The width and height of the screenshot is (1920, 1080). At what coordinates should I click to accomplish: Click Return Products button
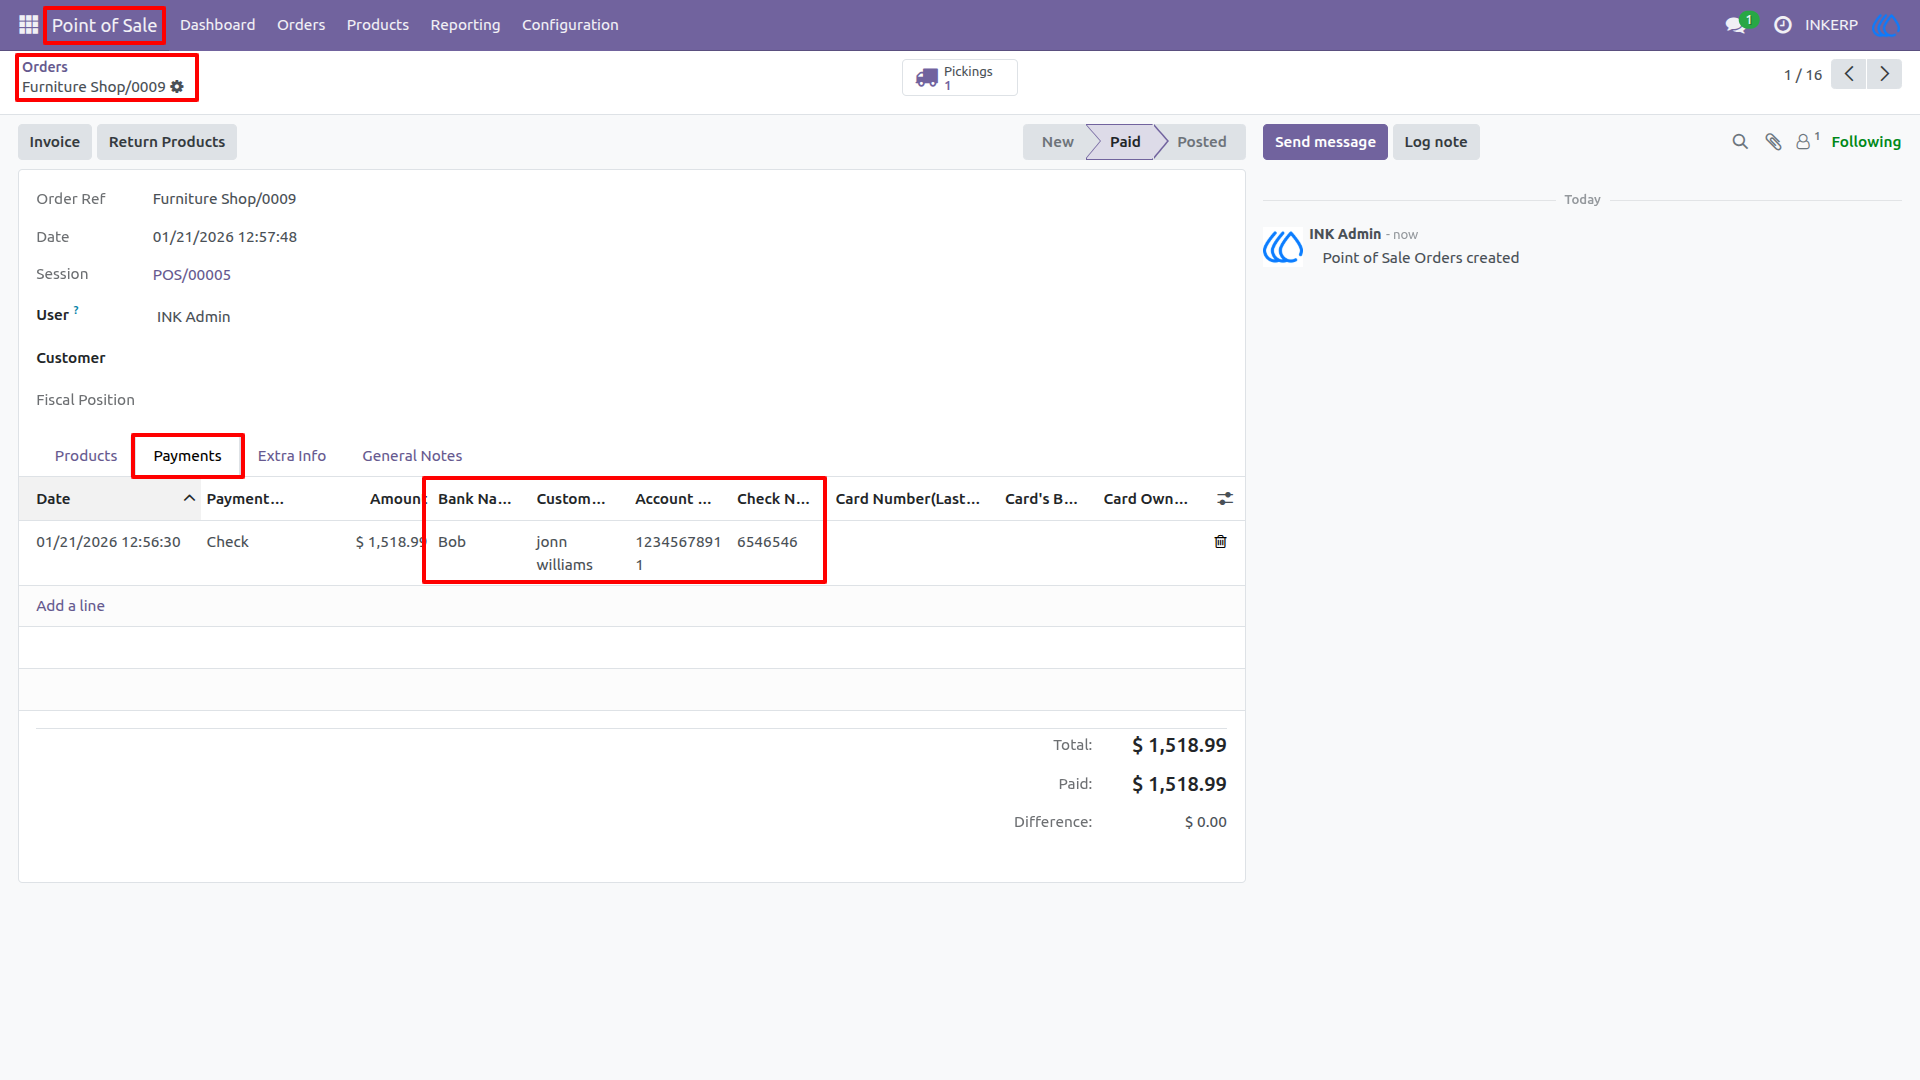point(167,142)
